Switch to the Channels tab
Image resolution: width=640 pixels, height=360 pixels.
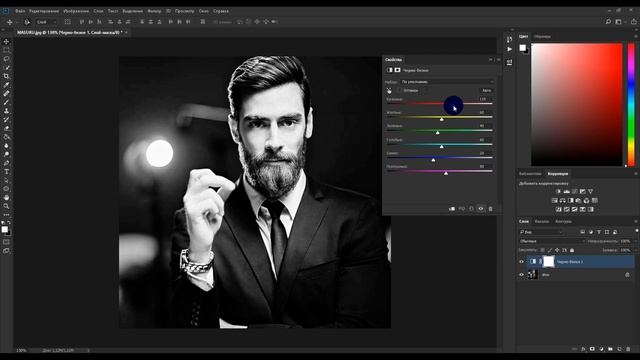[542, 222]
